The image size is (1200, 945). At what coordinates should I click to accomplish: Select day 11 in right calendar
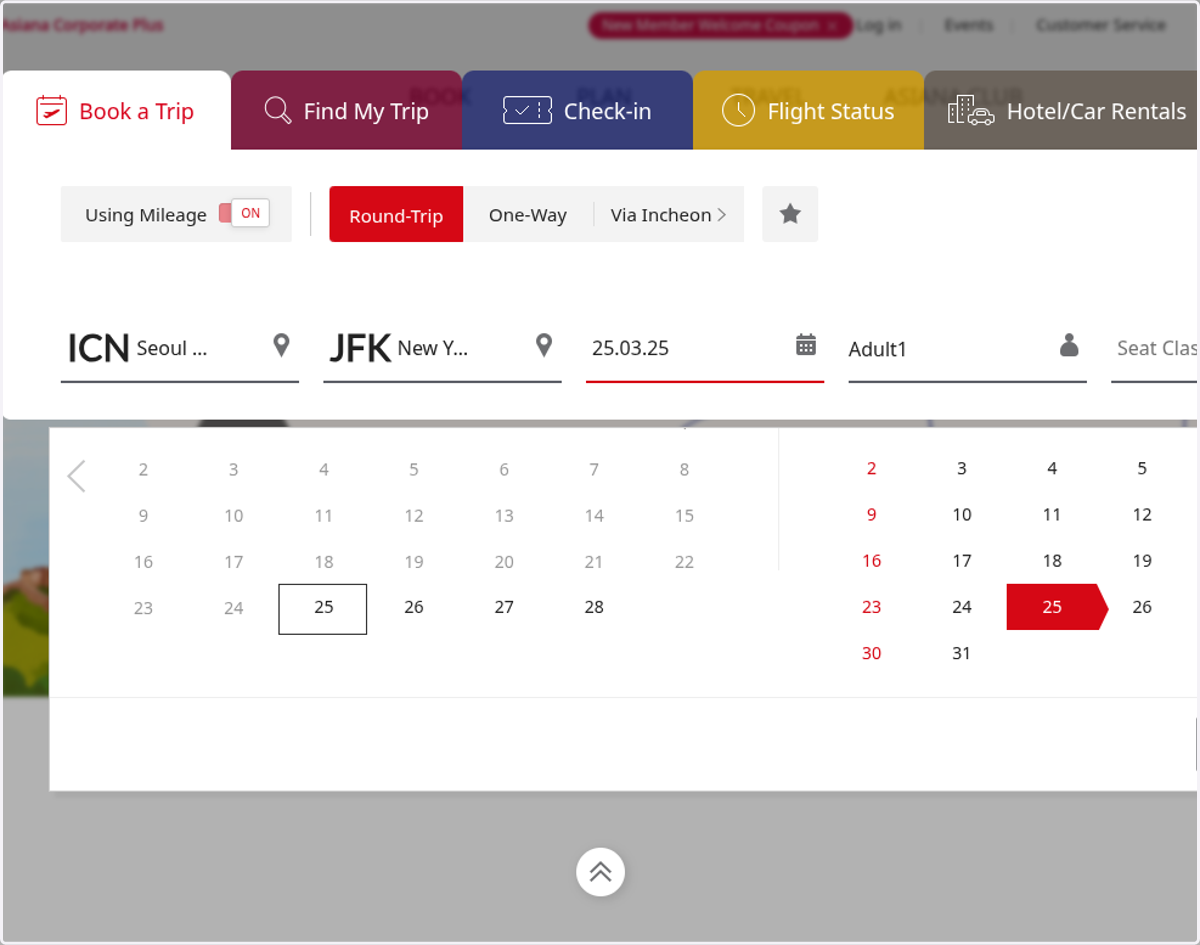[x=1052, y=515]
